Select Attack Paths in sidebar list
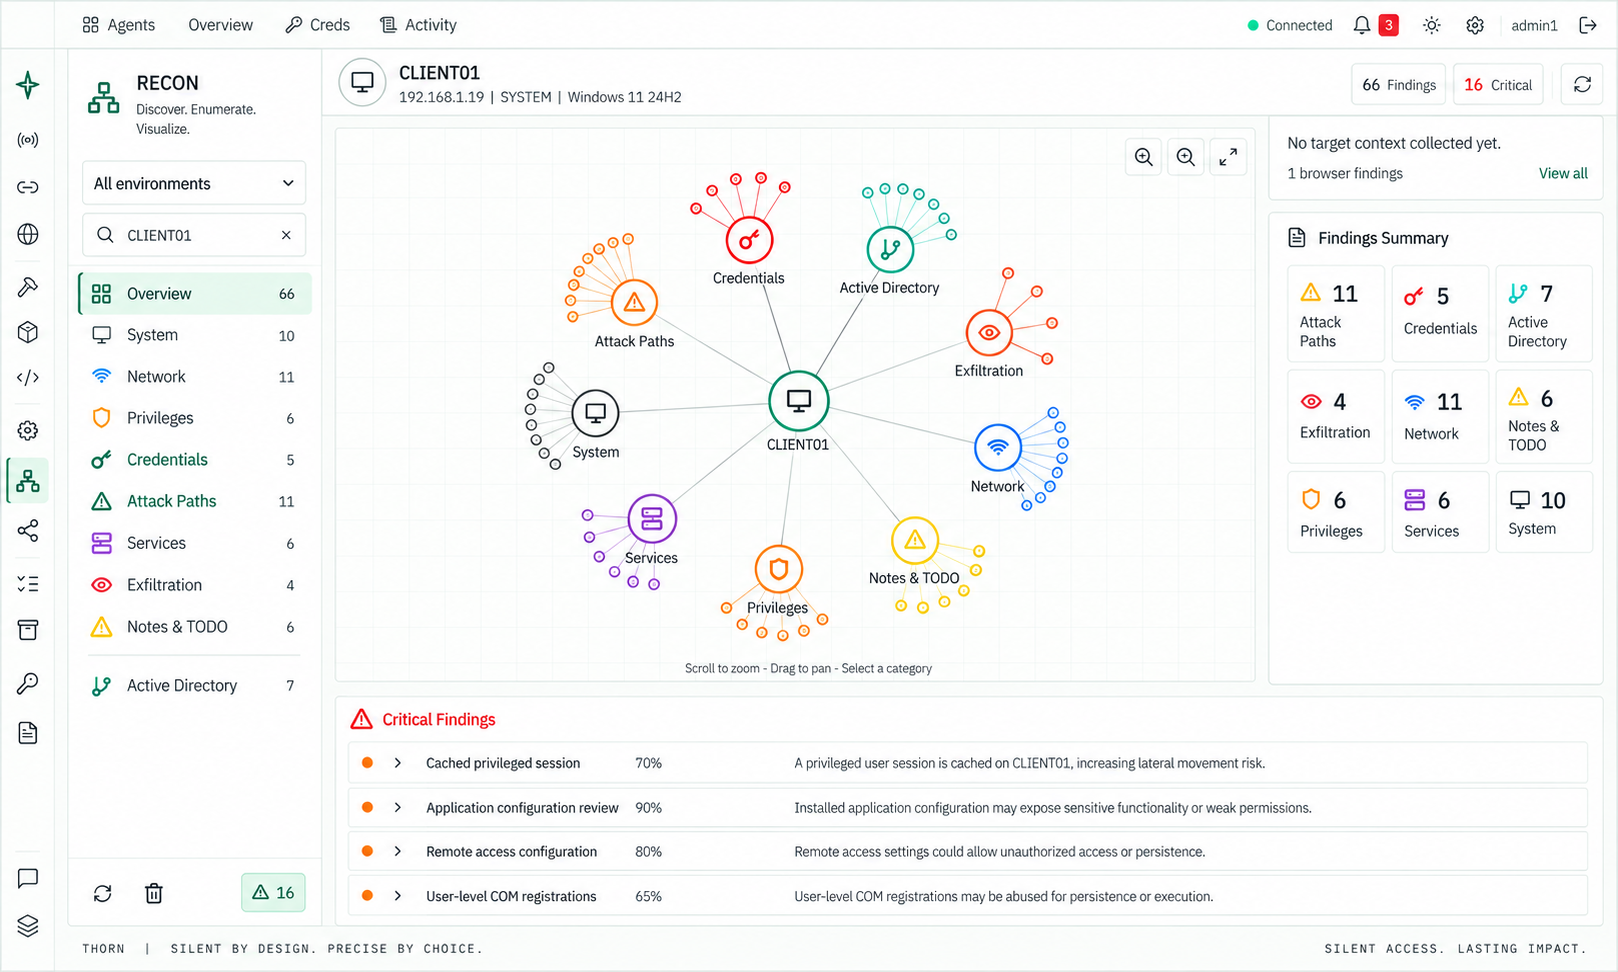This screenshot has height=972, width=1618. pyautogui.click(x=195, y=501)
